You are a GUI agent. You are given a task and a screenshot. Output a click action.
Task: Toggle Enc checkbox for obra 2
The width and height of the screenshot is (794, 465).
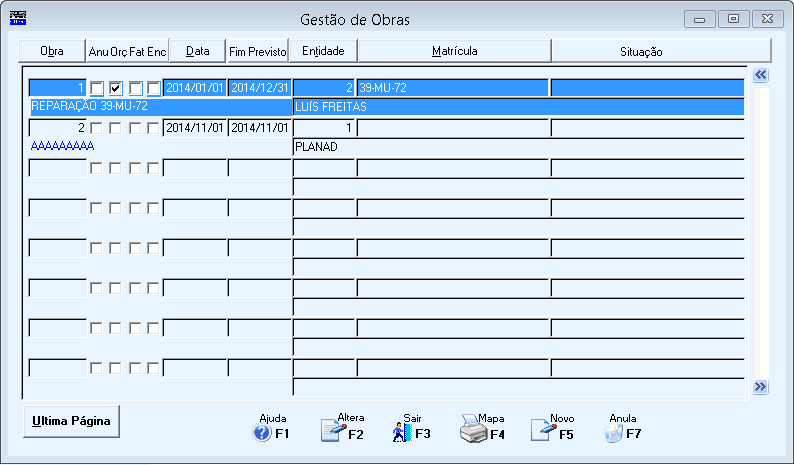pyautogui.click(x=153, y=128)
